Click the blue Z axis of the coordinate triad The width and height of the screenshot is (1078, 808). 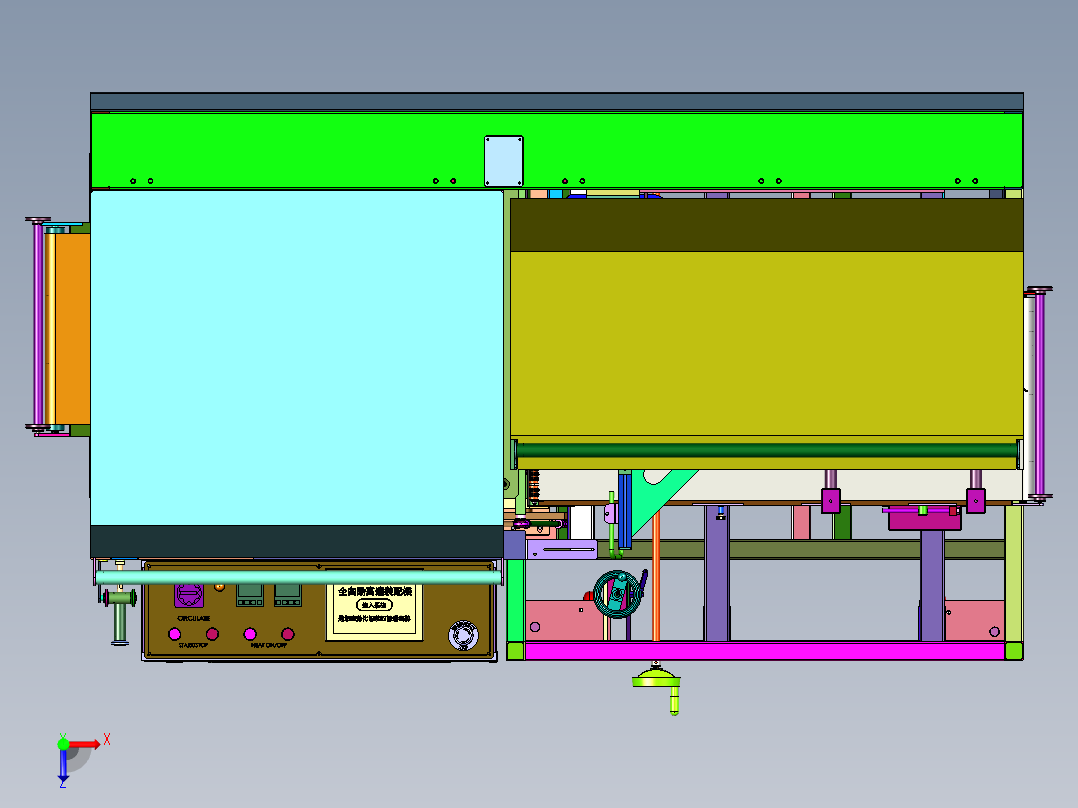pos(63,765)
